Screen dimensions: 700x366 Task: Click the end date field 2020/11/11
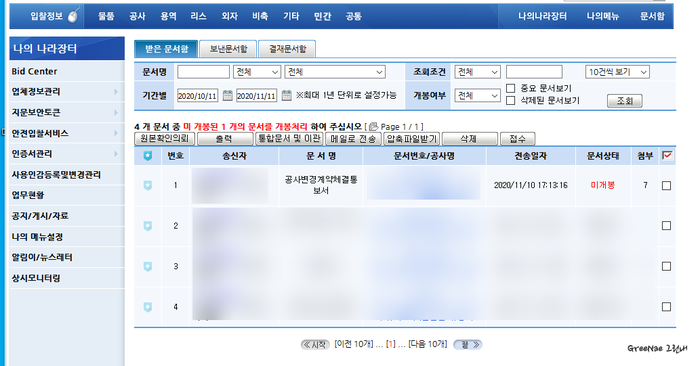coord(257,96)
